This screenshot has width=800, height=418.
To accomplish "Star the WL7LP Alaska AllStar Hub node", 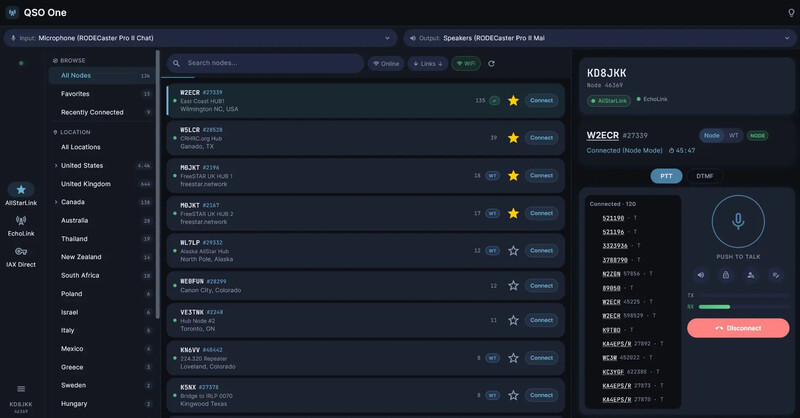I will [513, 251].
